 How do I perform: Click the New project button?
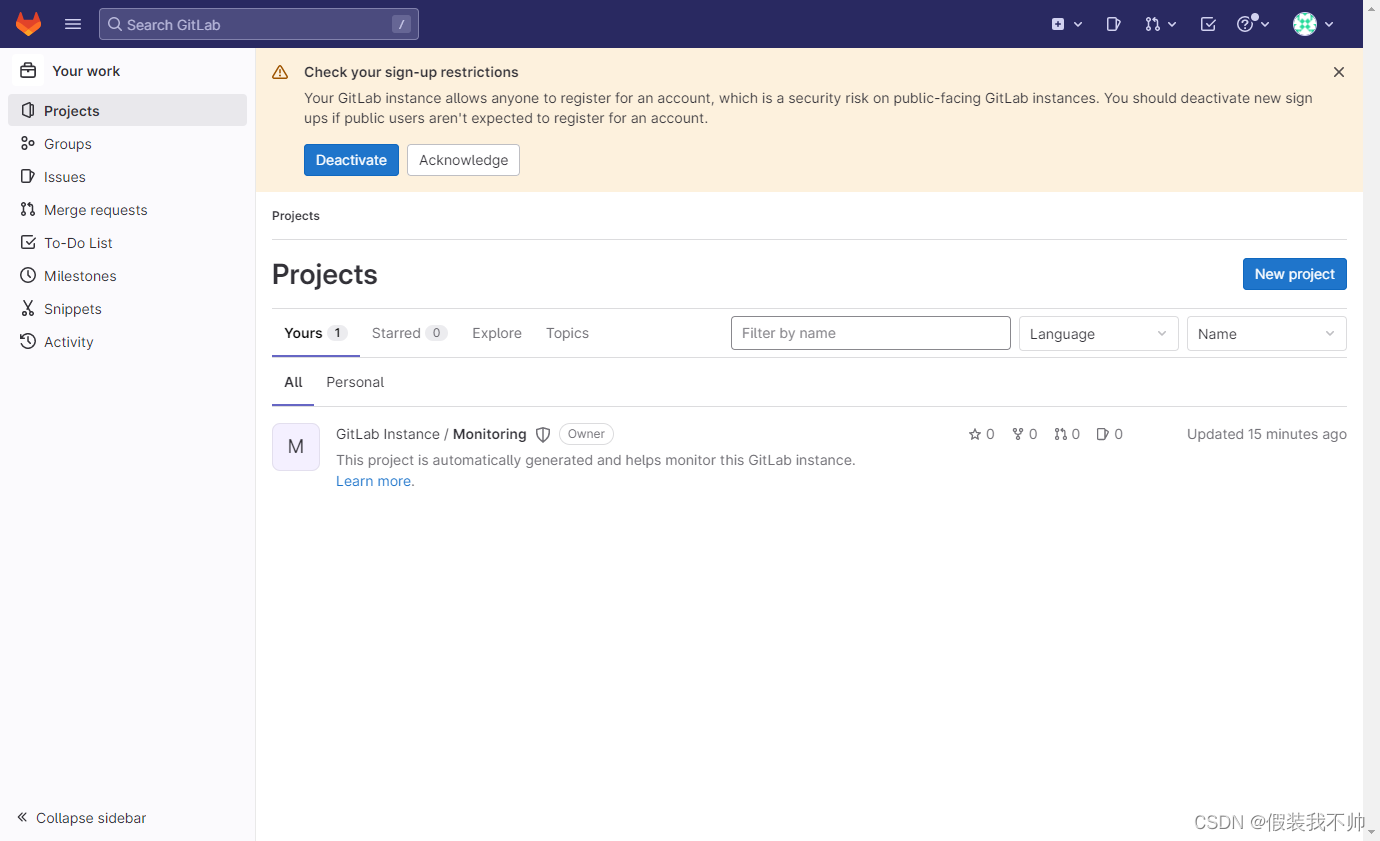click(1294, 274)
